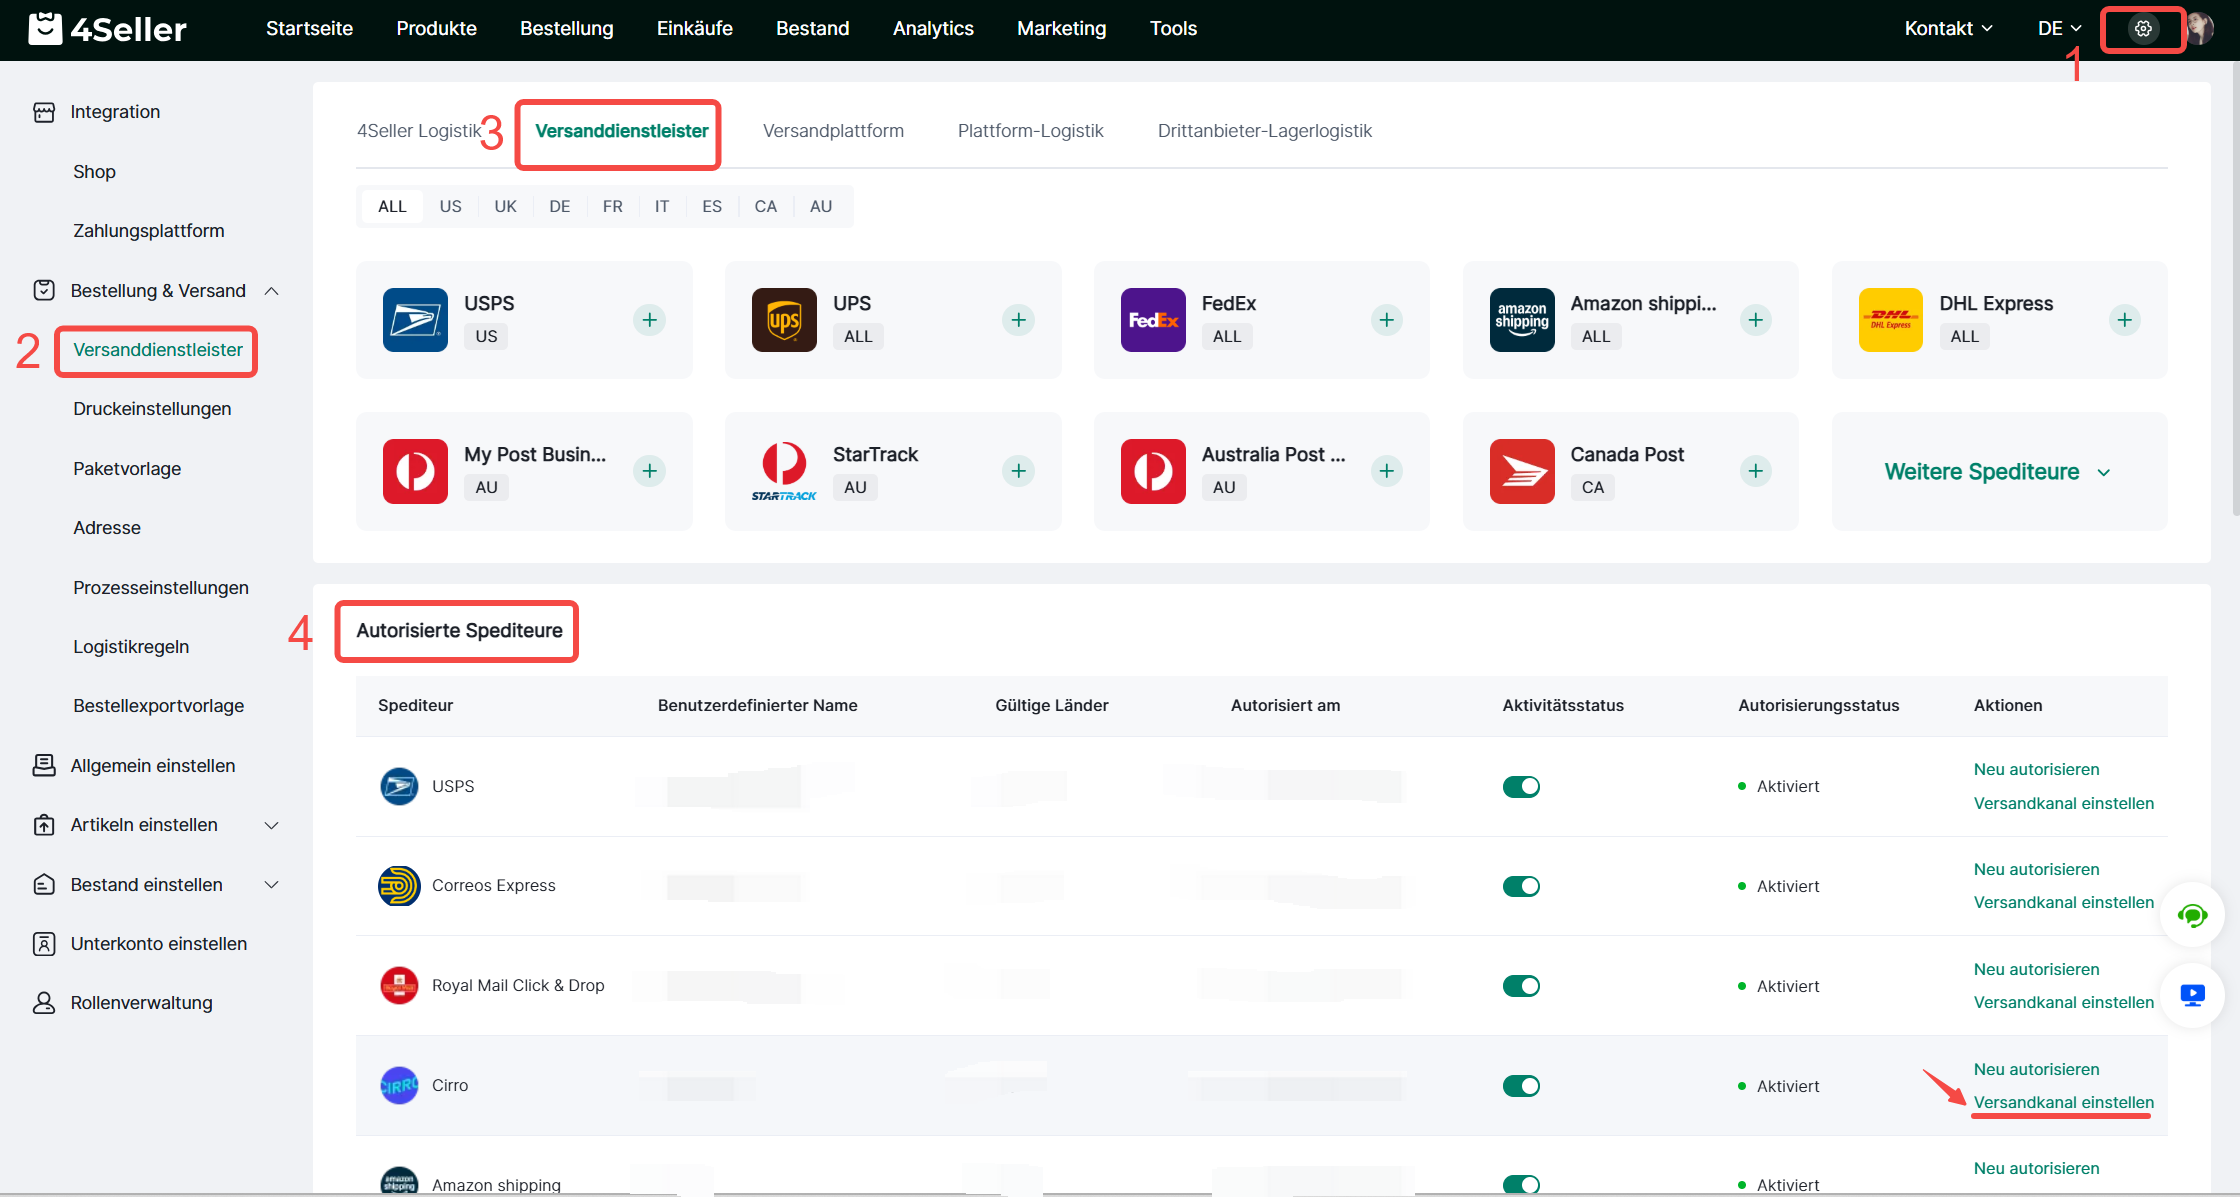Click plus icon on FedEx card
The image size is (2240, 1197).
click(1386, 320)
